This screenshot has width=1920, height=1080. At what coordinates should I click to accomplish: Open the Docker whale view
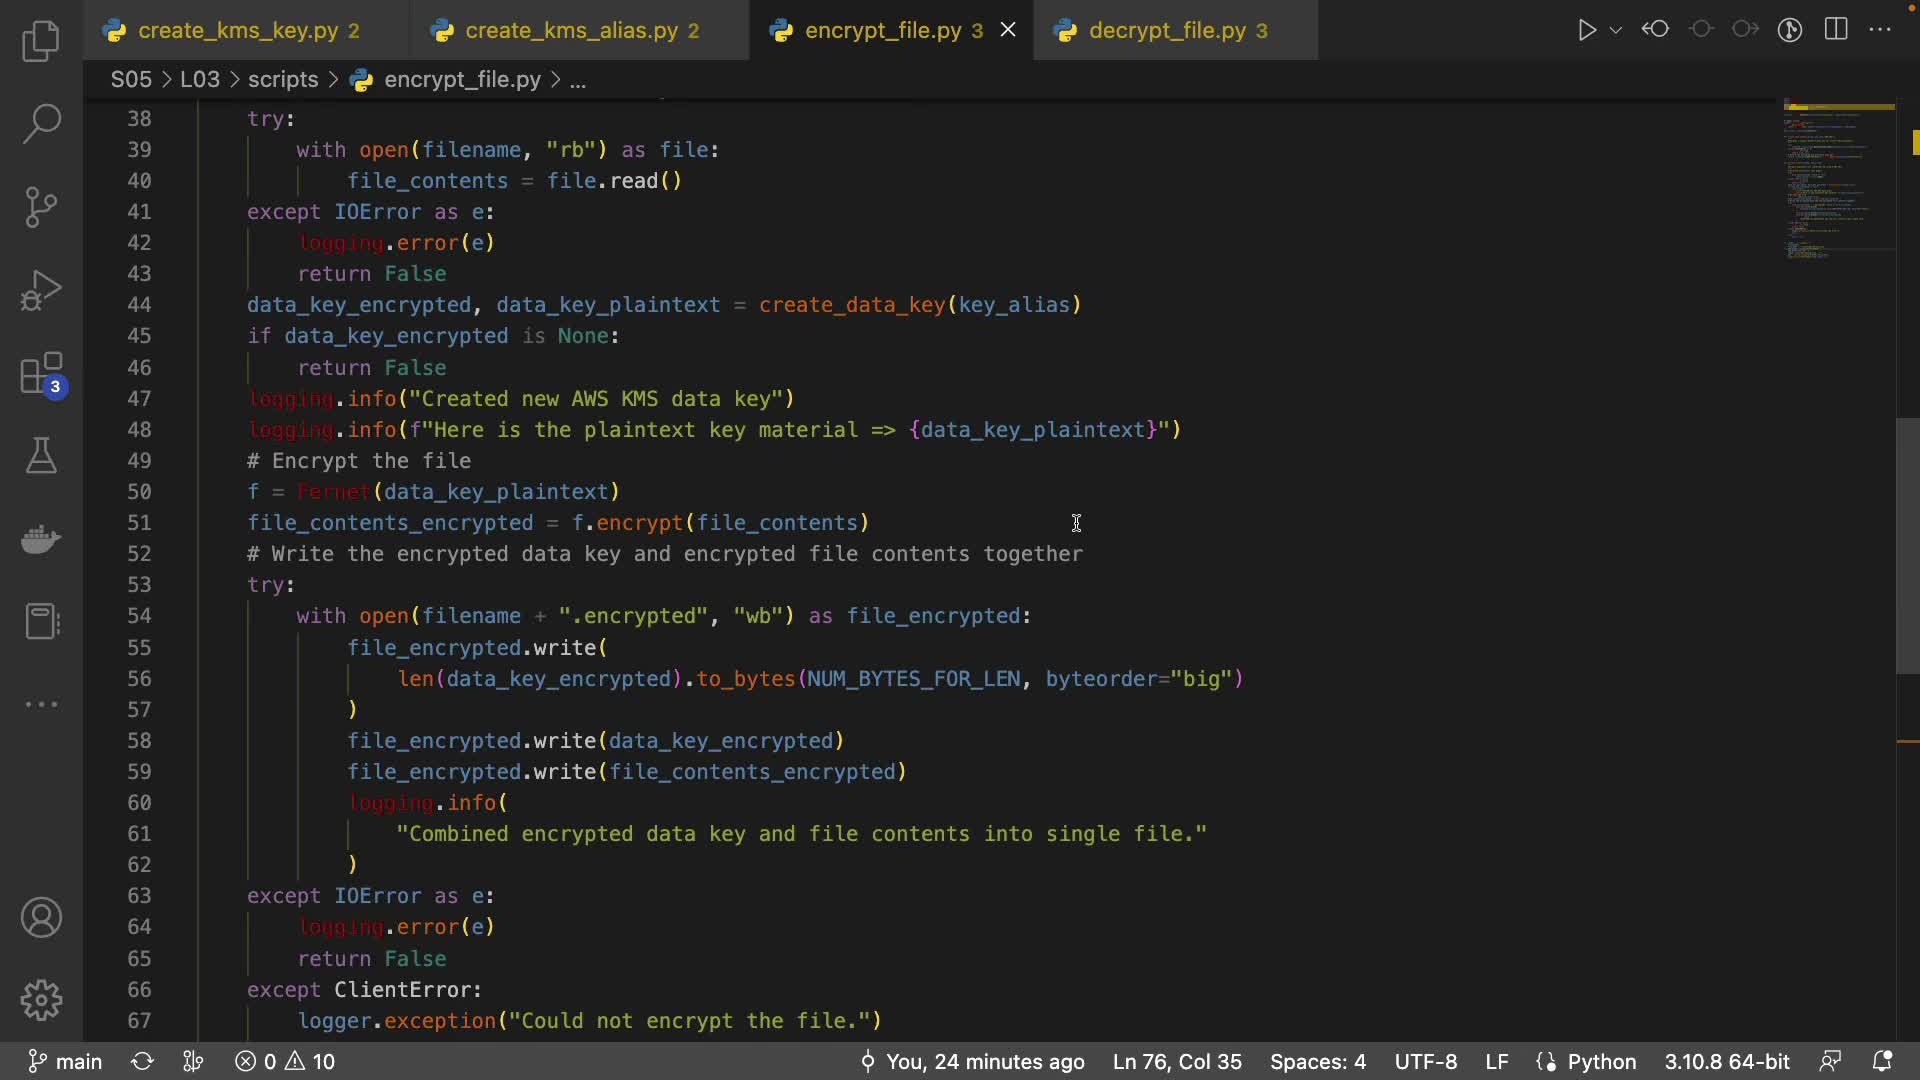pyautogui.click(x=41, y=539)
